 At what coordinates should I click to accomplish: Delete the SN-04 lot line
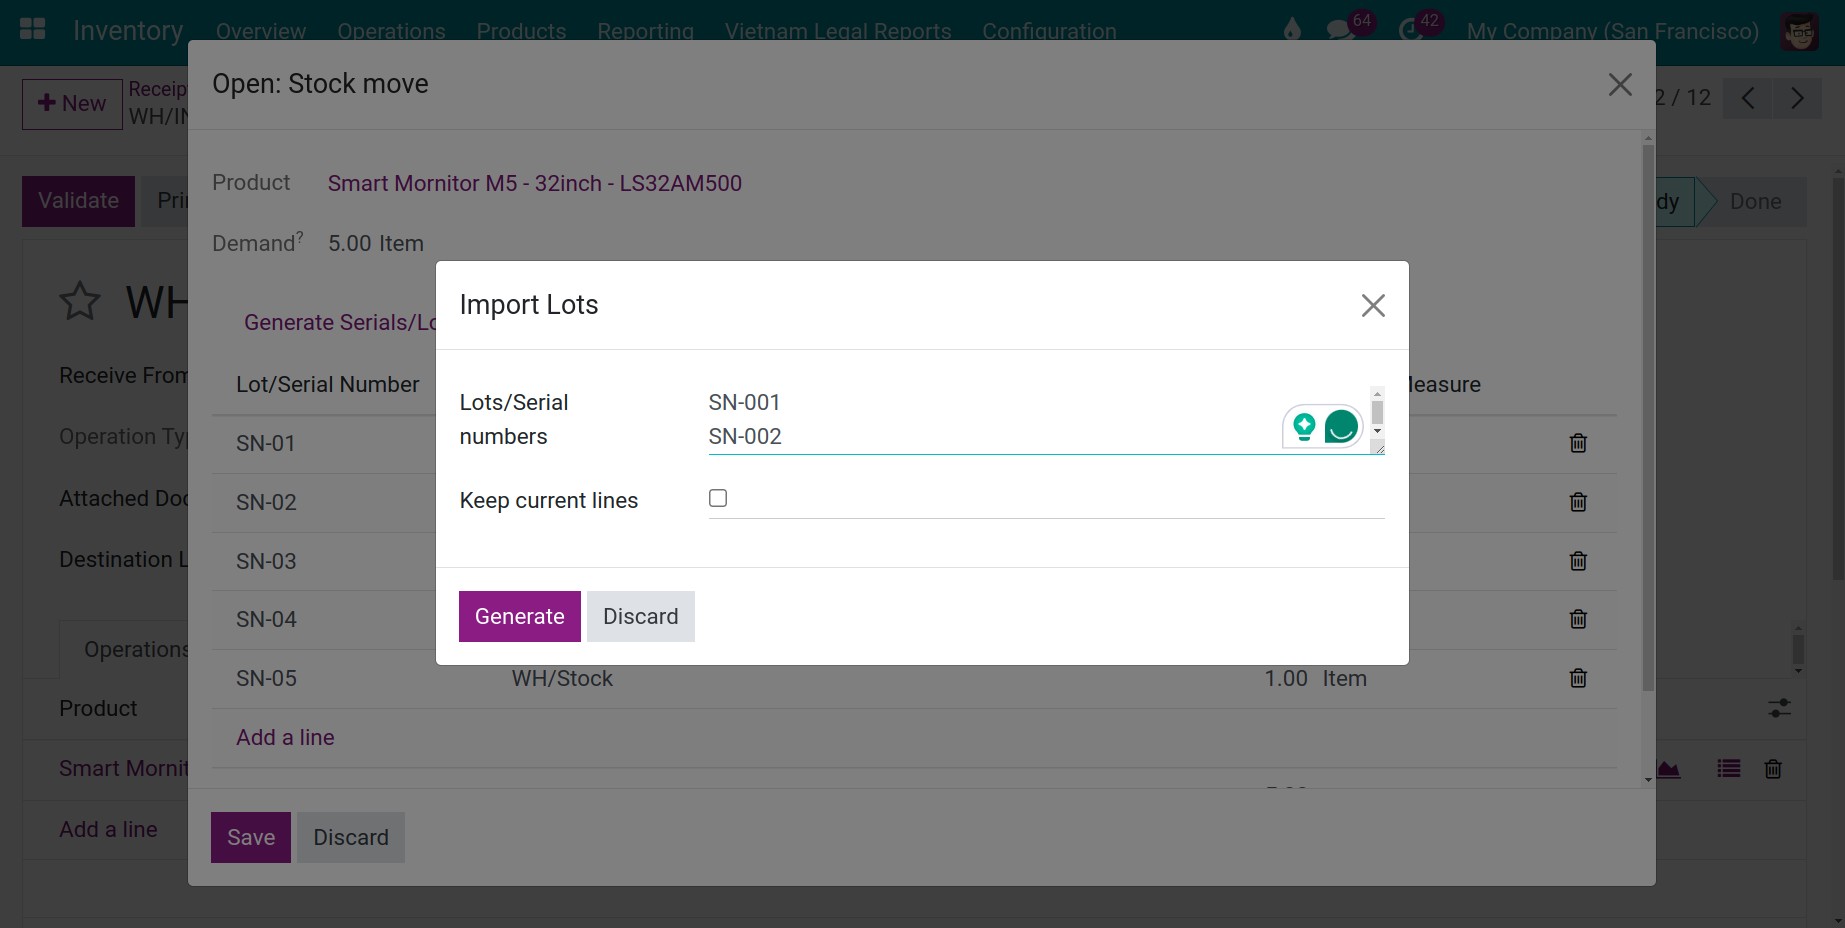1578,619
